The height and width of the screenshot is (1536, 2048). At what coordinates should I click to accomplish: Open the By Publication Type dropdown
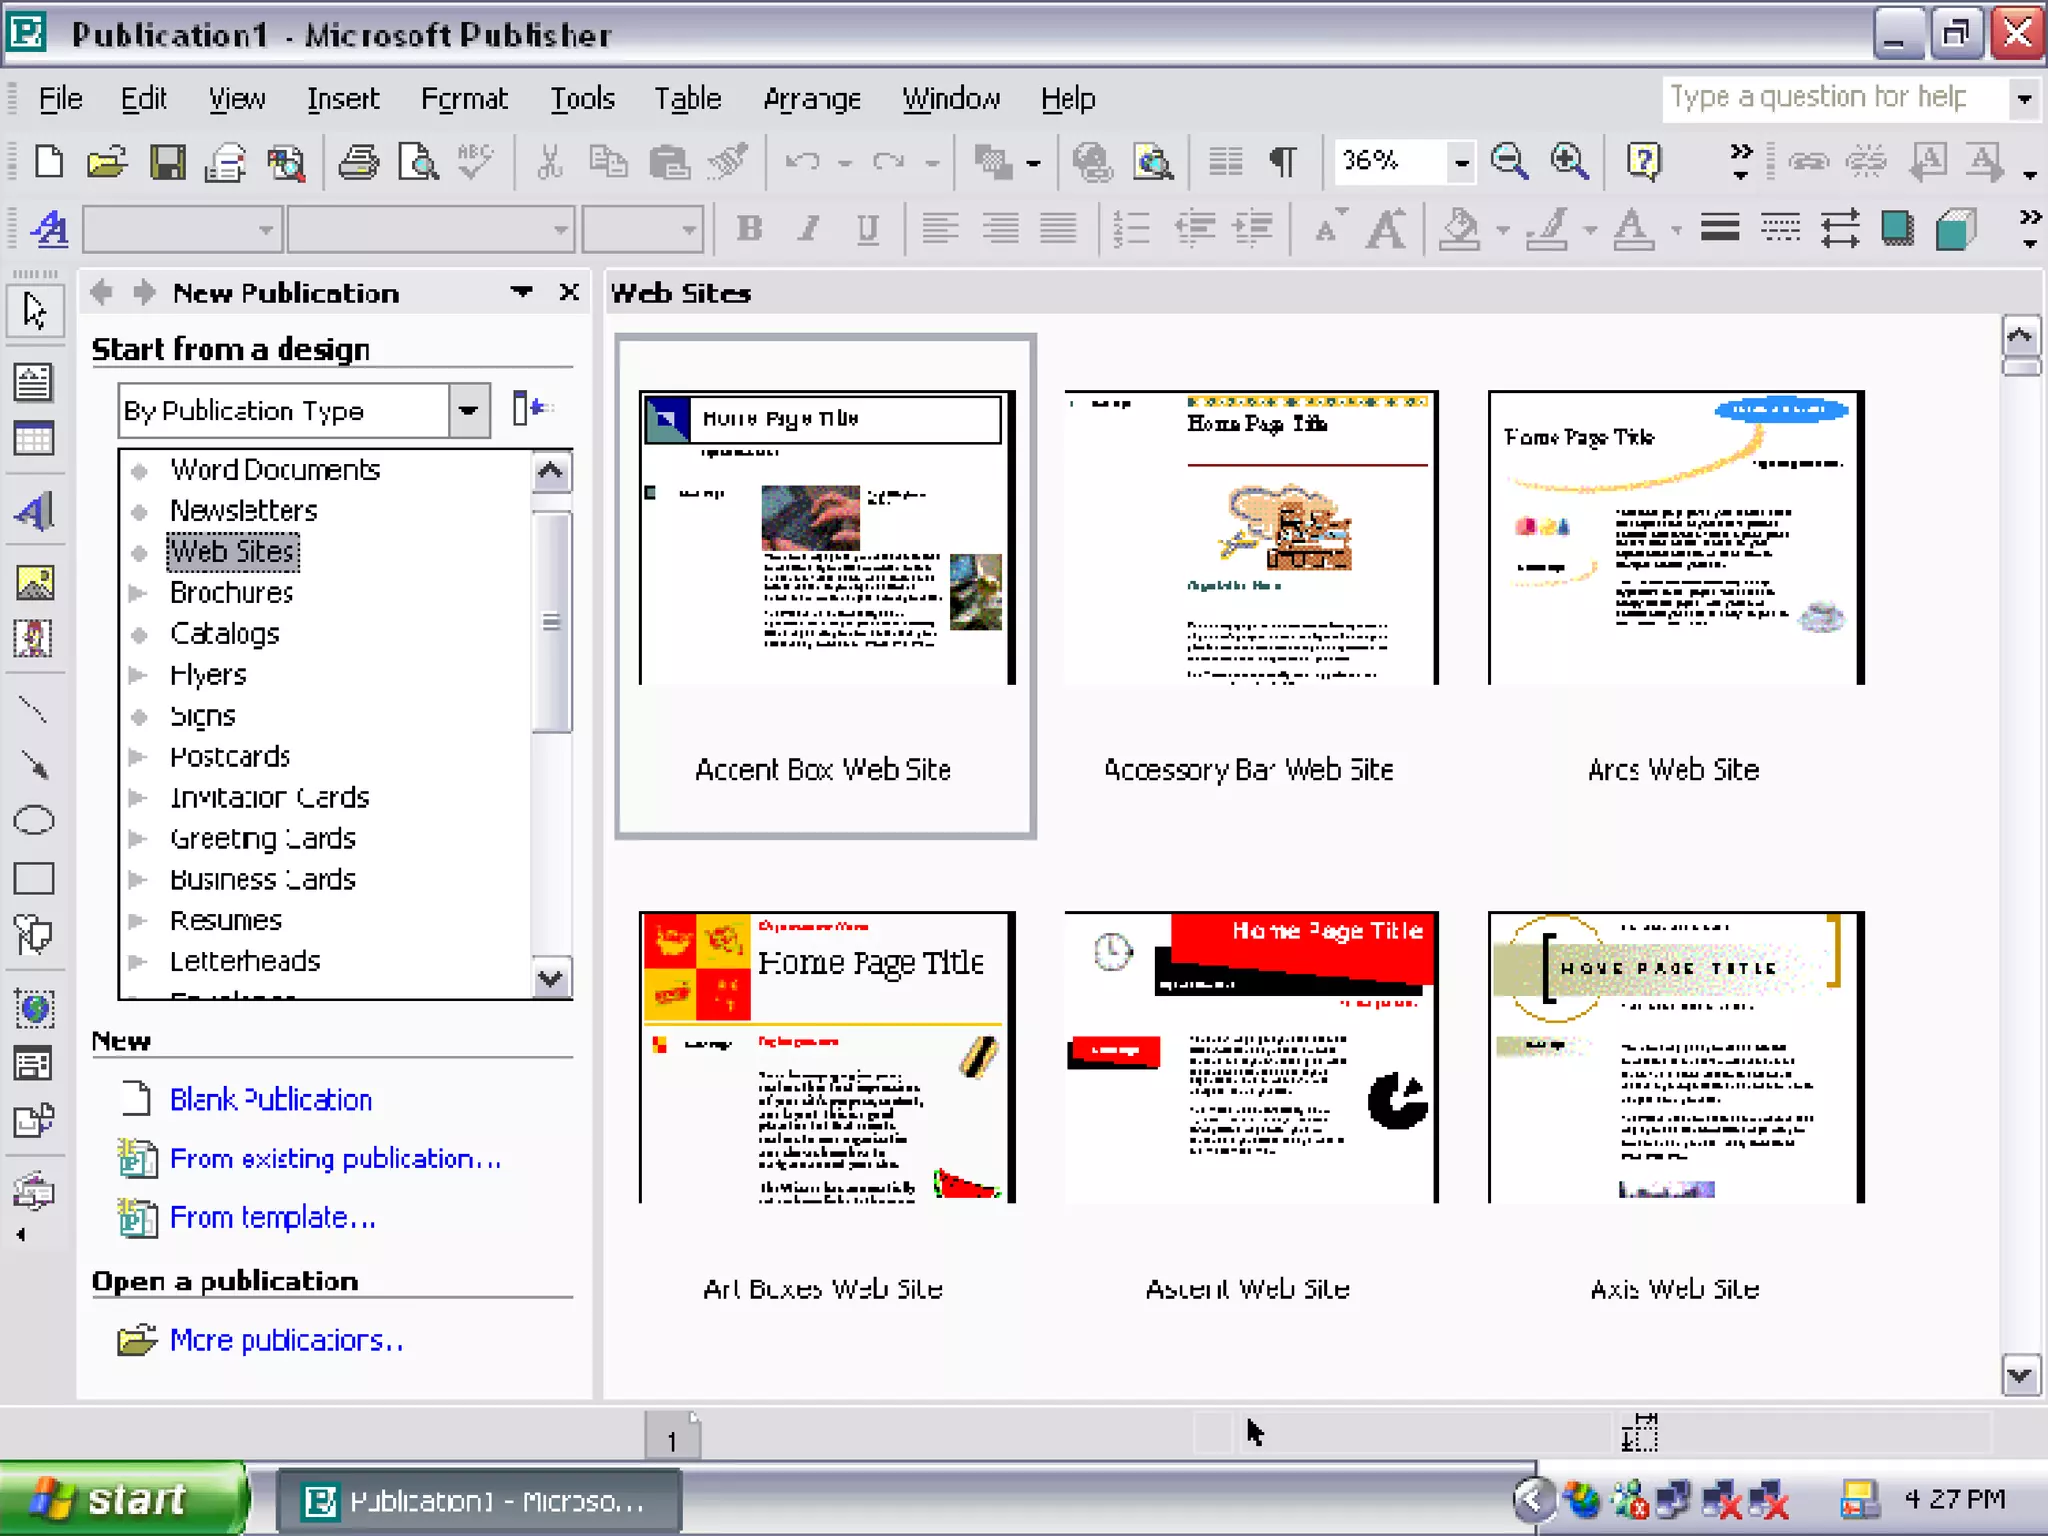tap(468, 411)
